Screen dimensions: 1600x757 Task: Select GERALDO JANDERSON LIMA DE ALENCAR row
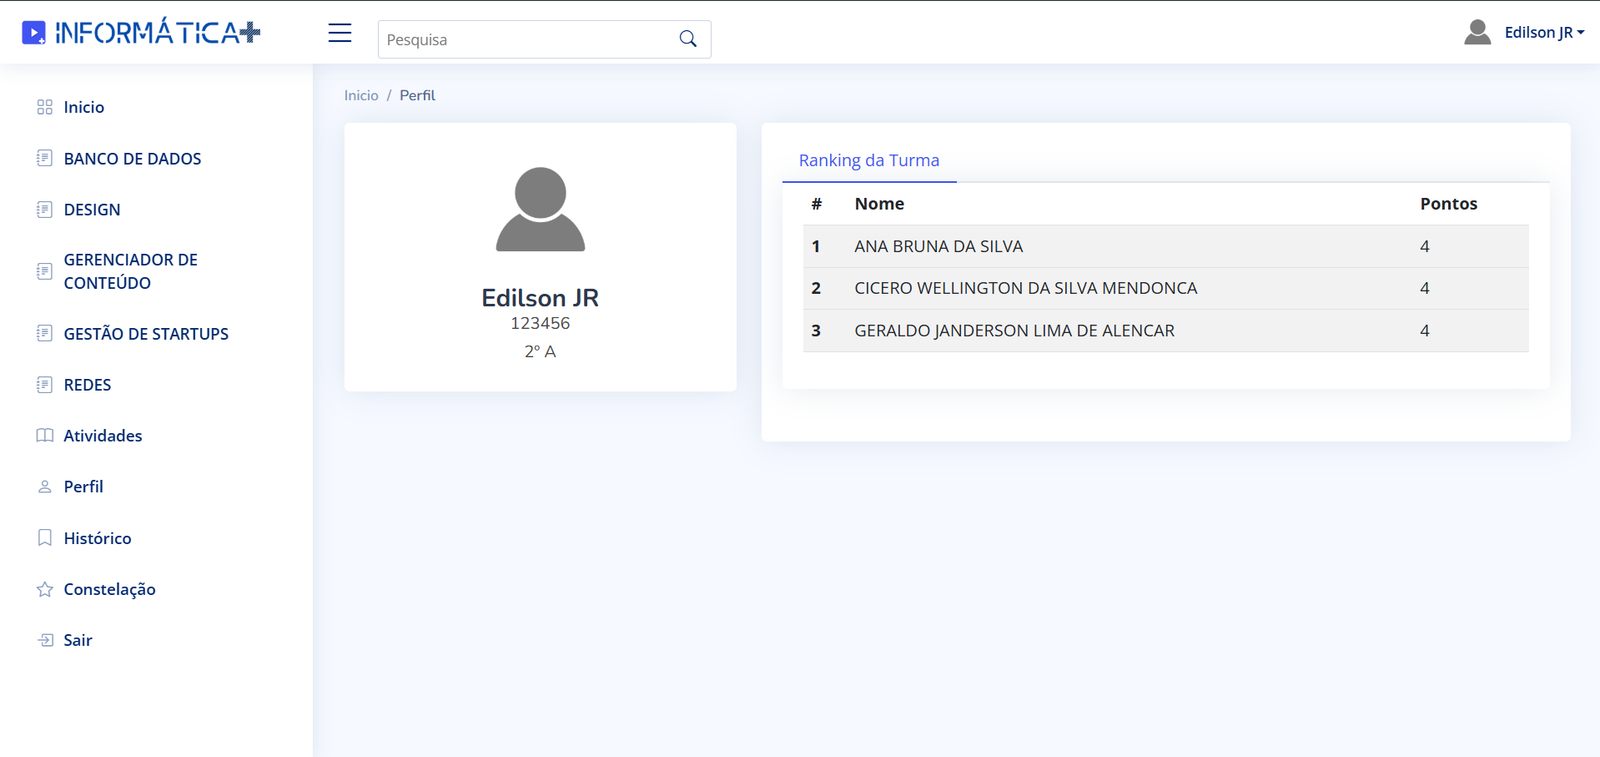(1166, 330)
